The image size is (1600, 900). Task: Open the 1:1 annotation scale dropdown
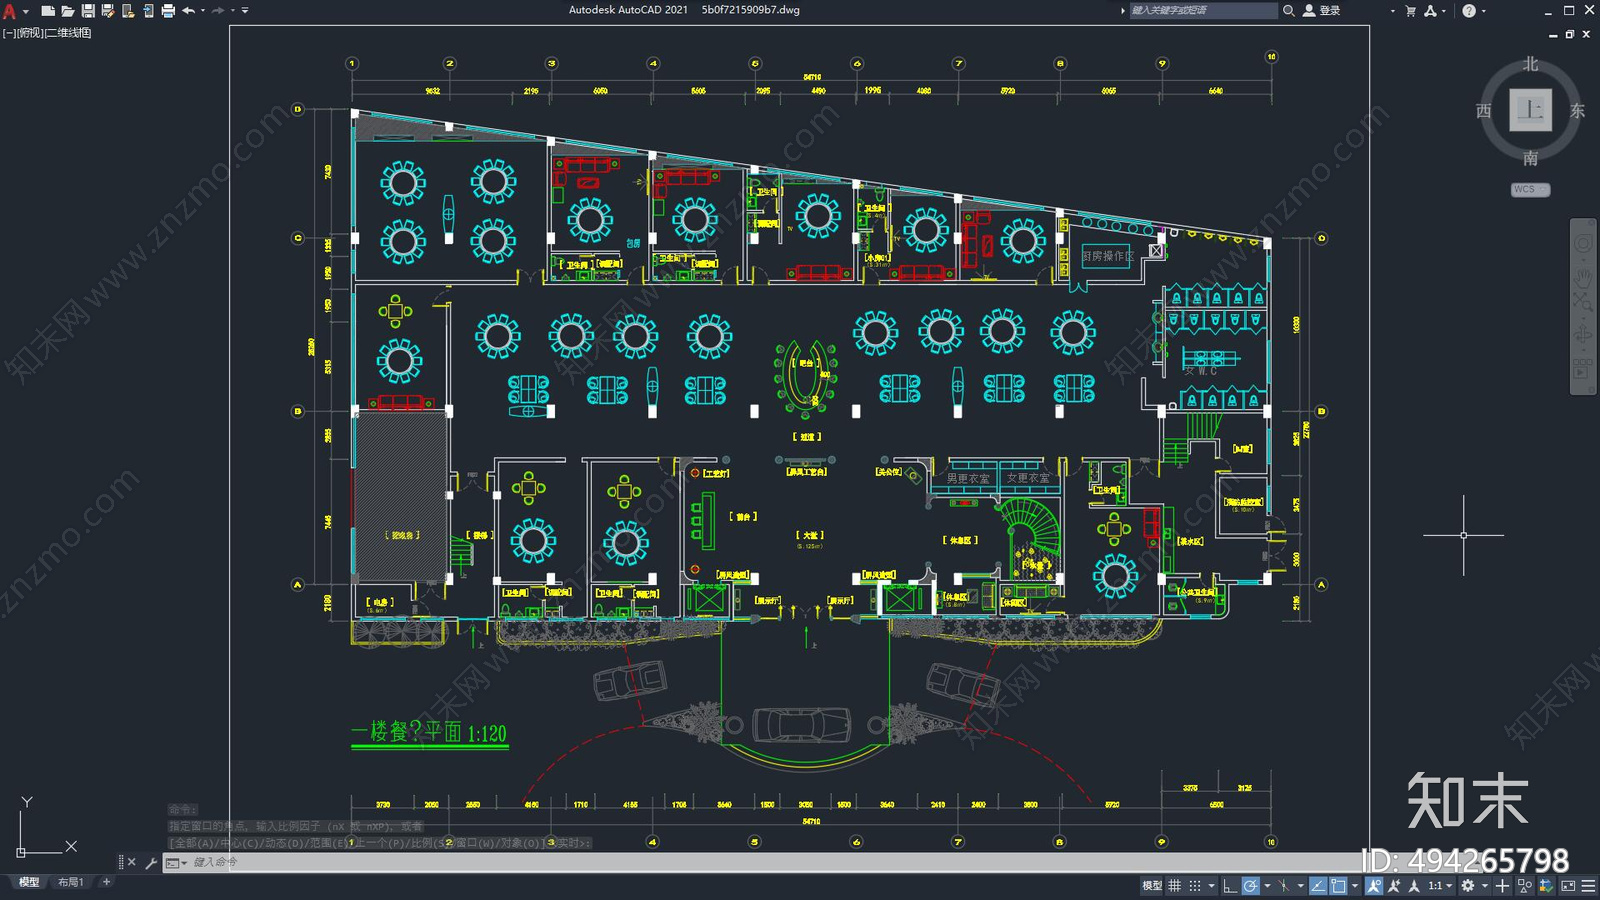(x=1440, y=886)
